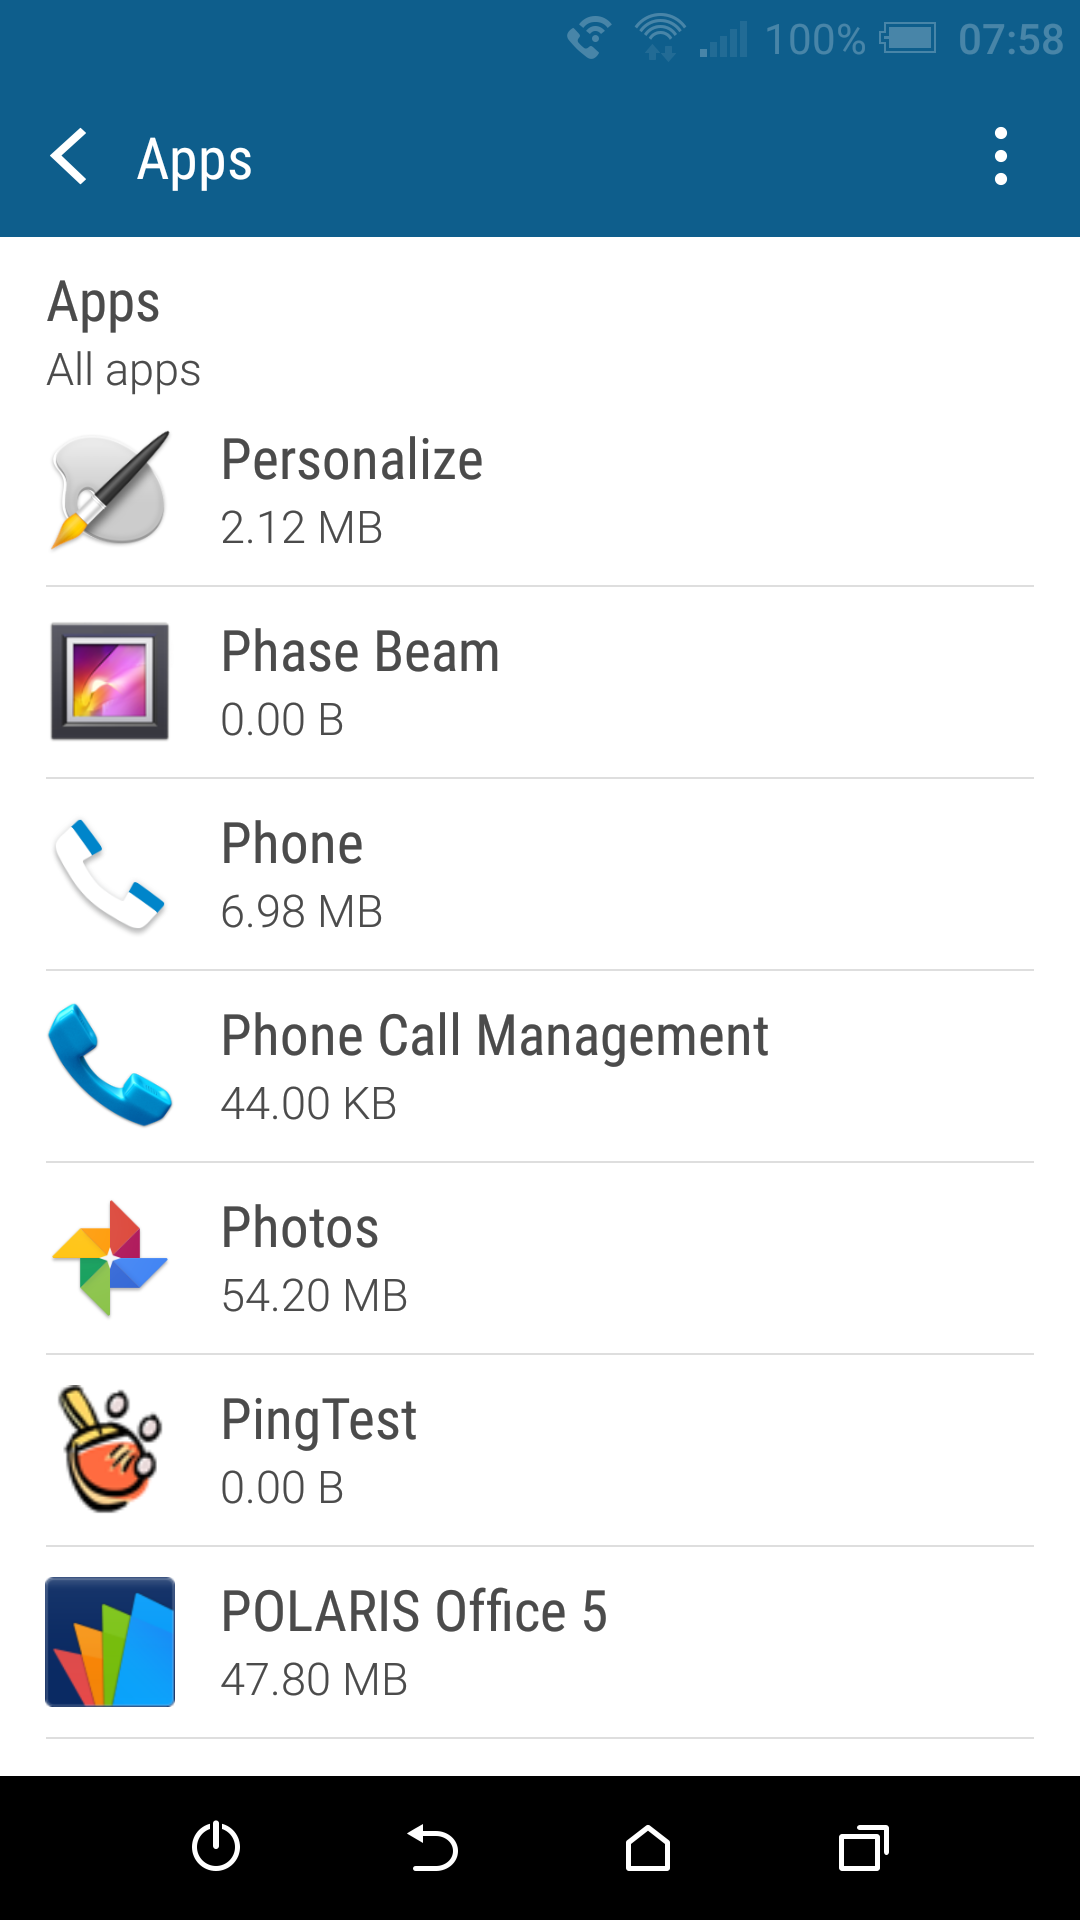Choose PingTest from the list
The width and height of the screenshot is (1080, 1920).
(540, 1452)
